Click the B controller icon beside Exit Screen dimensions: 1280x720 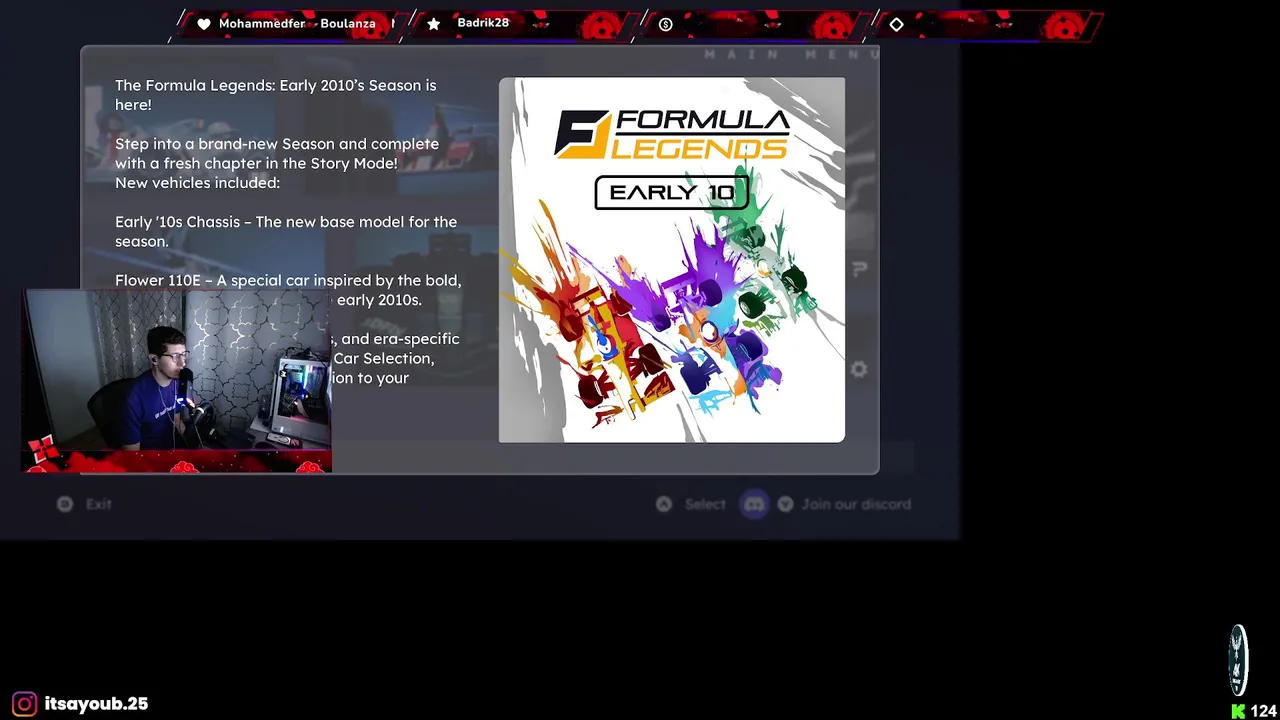(x=65, y=504)
